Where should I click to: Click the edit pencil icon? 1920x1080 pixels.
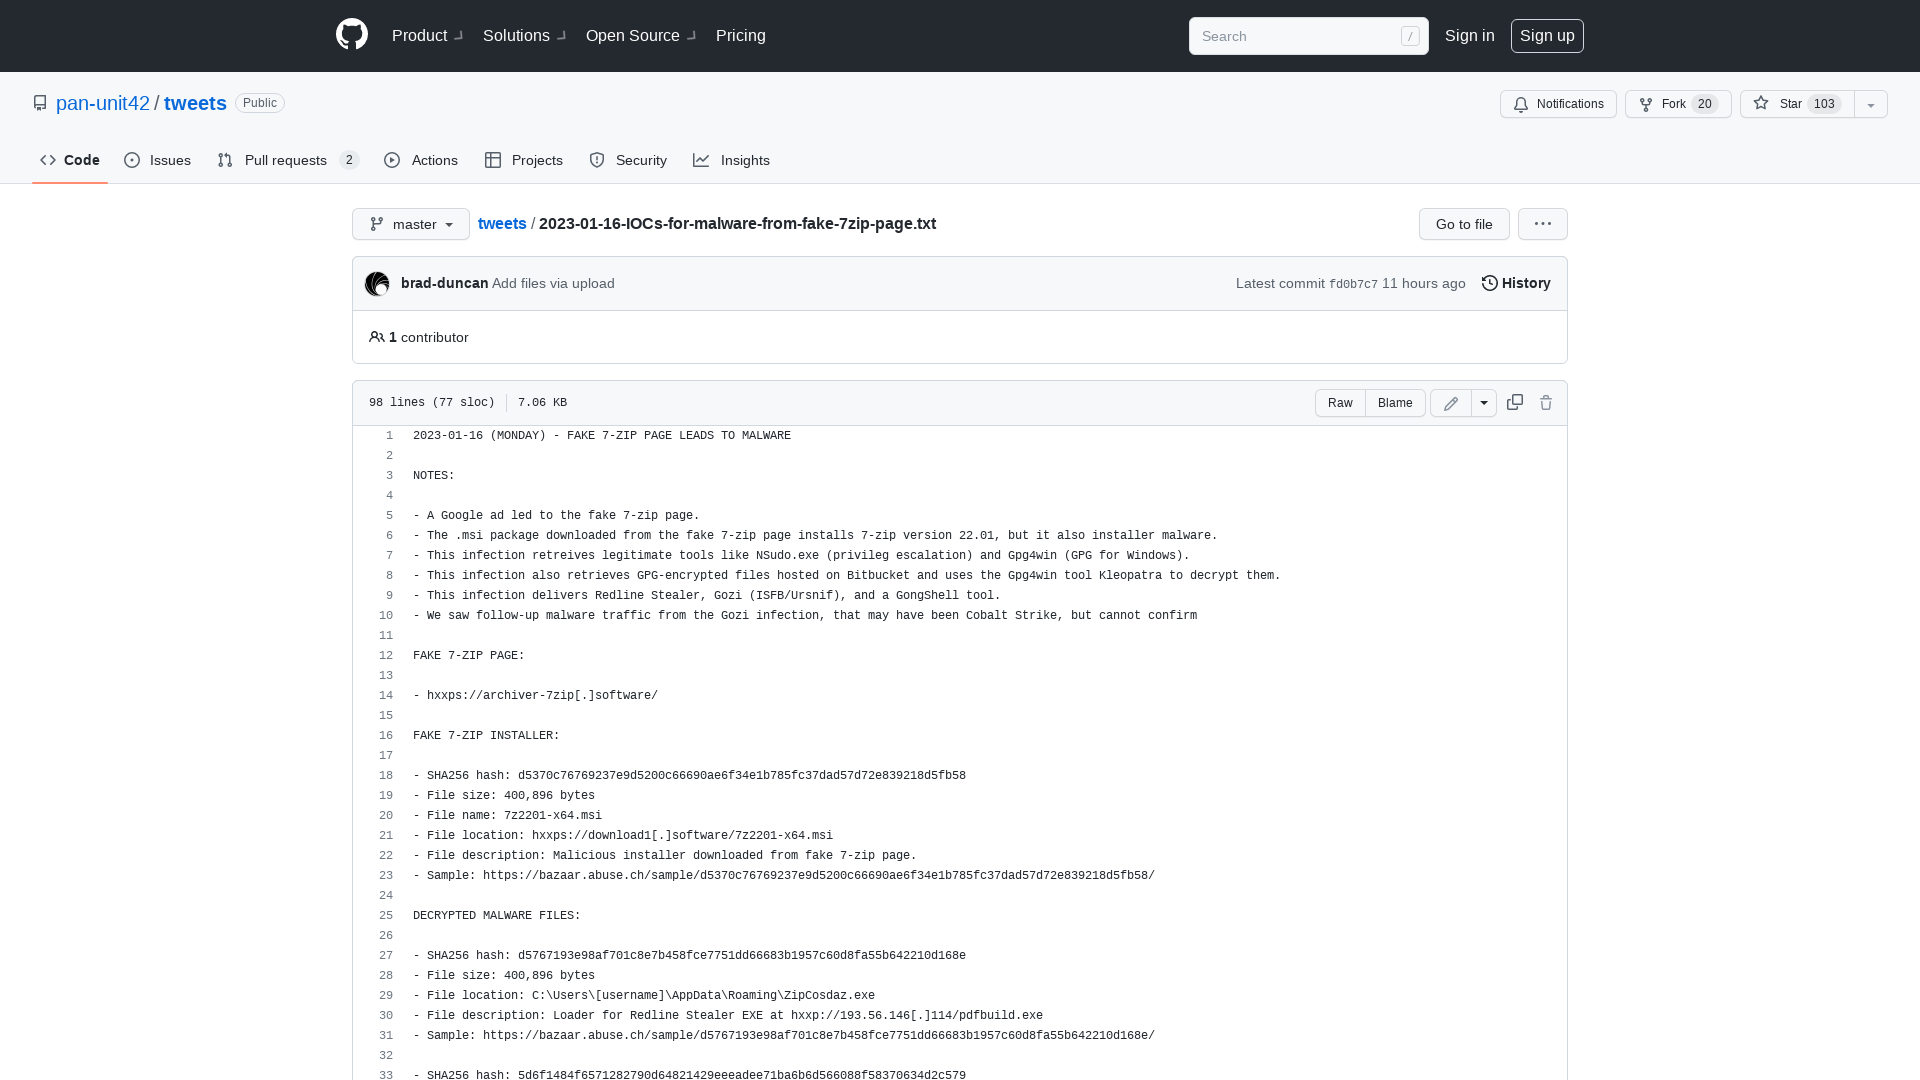pos(1451,402)
